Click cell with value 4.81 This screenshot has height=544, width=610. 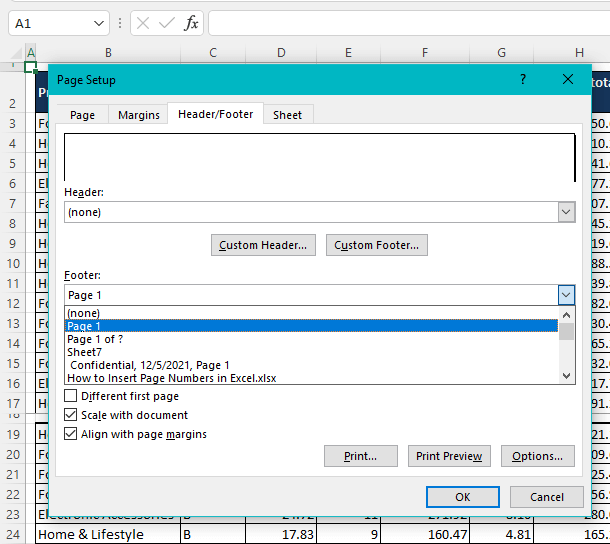point(501,534)
